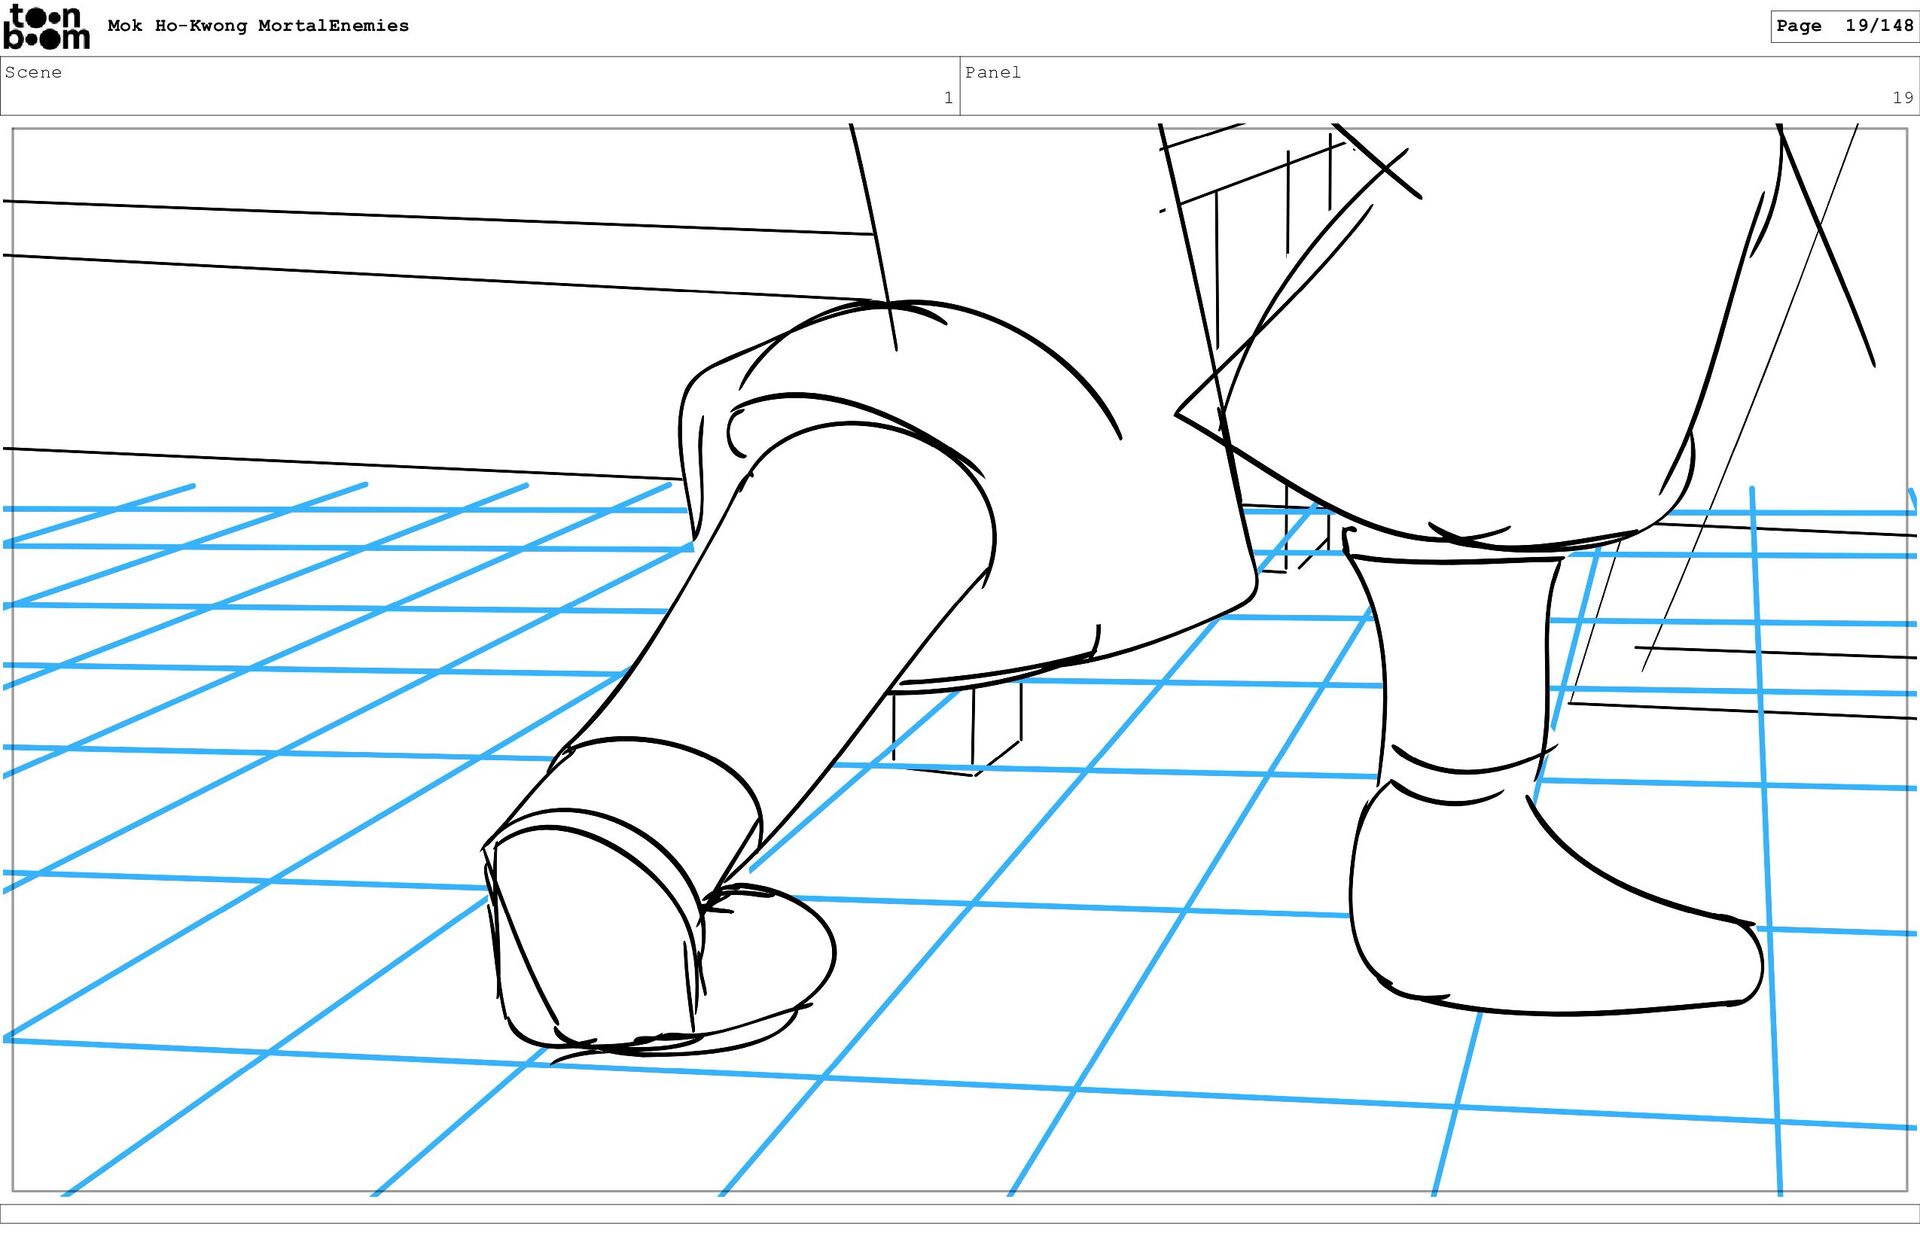Click the Panel label text

coord(992,72)
